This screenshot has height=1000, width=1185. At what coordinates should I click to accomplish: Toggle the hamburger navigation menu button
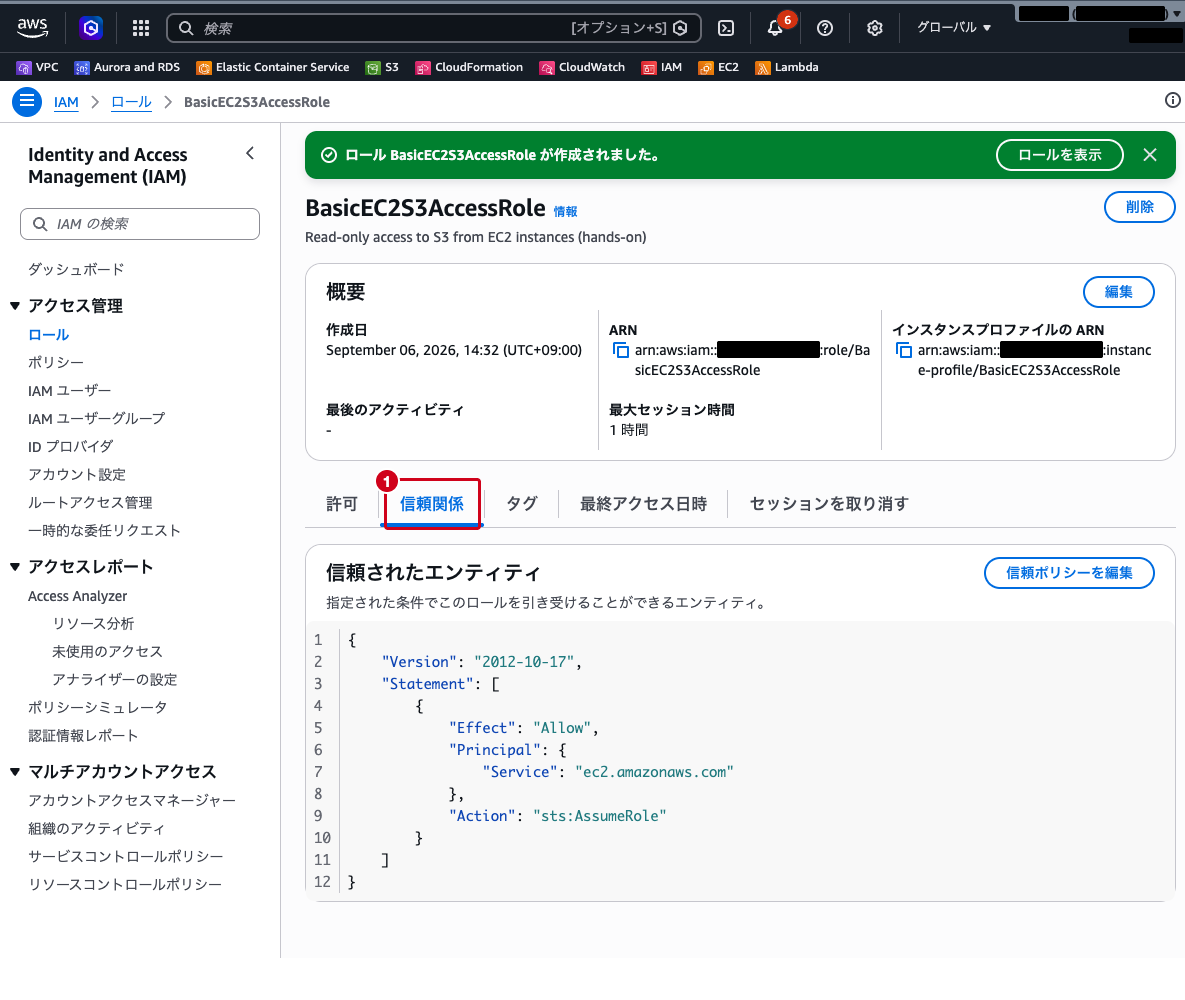point(26,101)
